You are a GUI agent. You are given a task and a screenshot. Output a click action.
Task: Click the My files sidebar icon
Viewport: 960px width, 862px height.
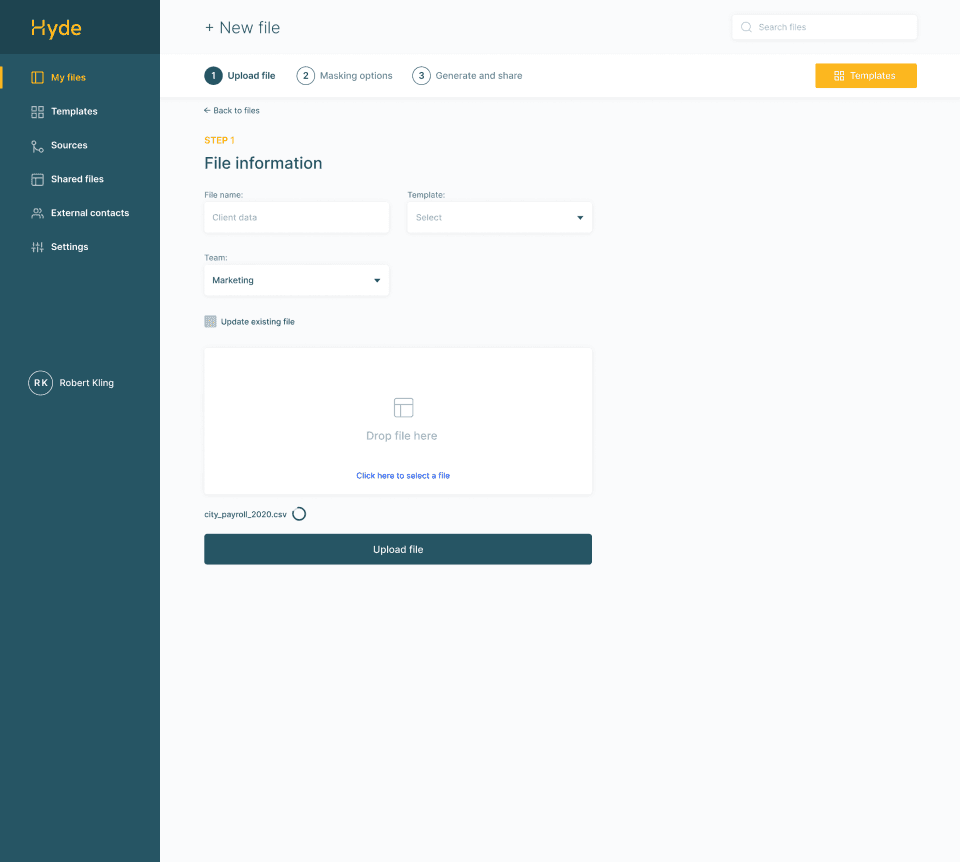pyautogui.click(x=37, y=77)
